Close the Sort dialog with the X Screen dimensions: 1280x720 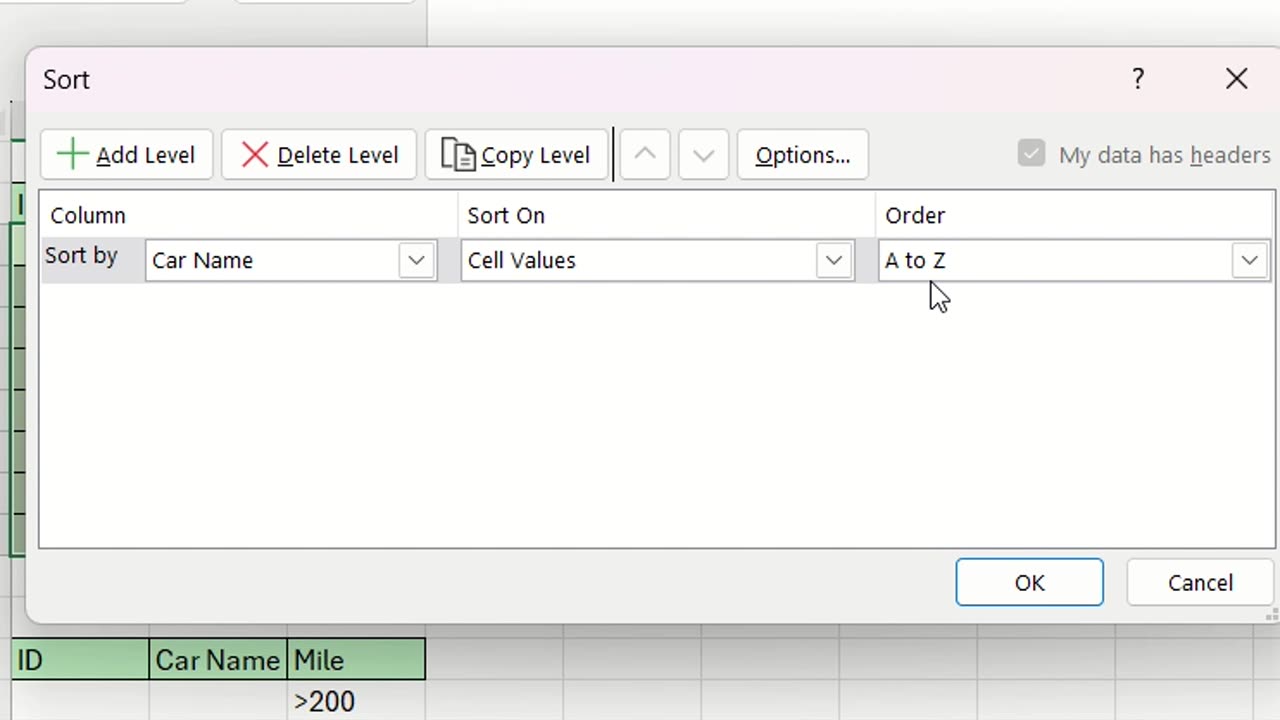1236,79
